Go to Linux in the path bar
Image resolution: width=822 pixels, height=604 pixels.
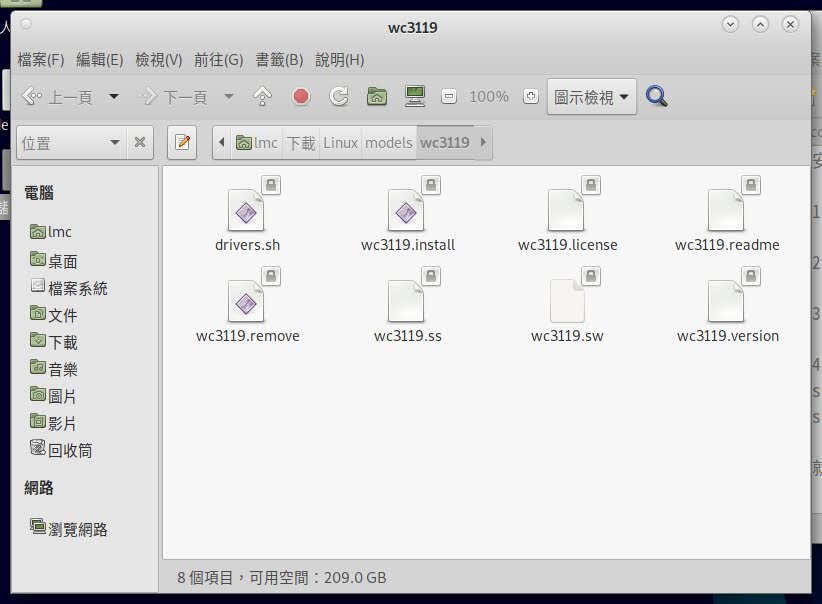coord(340,143)
